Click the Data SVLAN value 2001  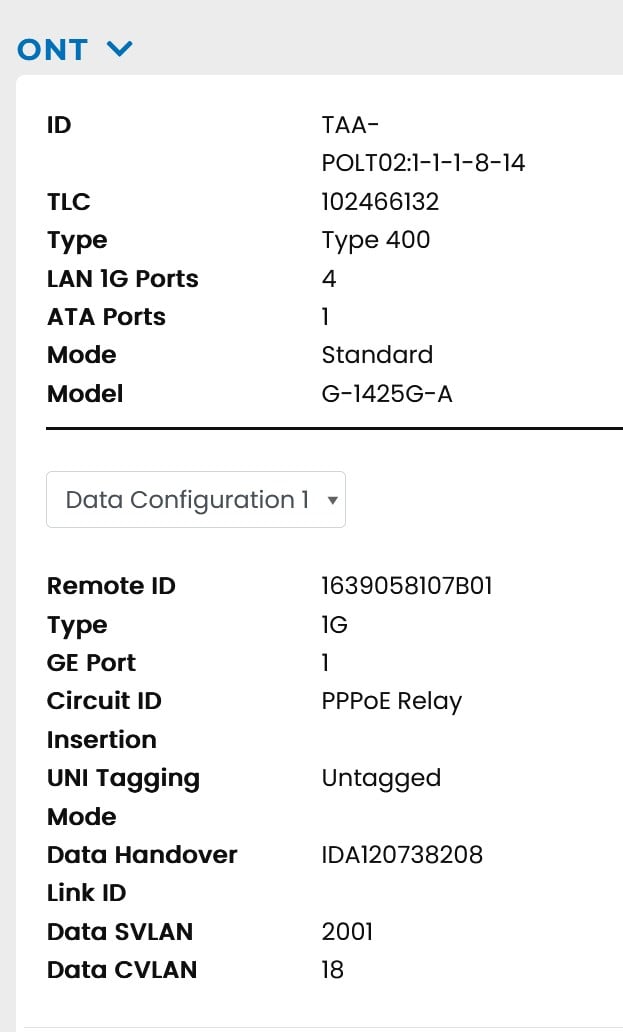tap(347, 932)
